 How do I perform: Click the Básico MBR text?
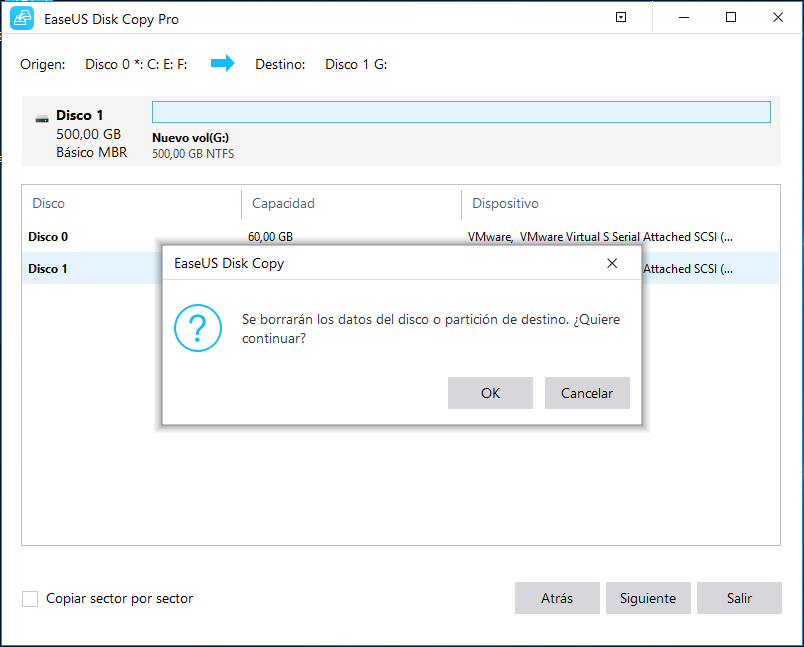pos(92,152)
